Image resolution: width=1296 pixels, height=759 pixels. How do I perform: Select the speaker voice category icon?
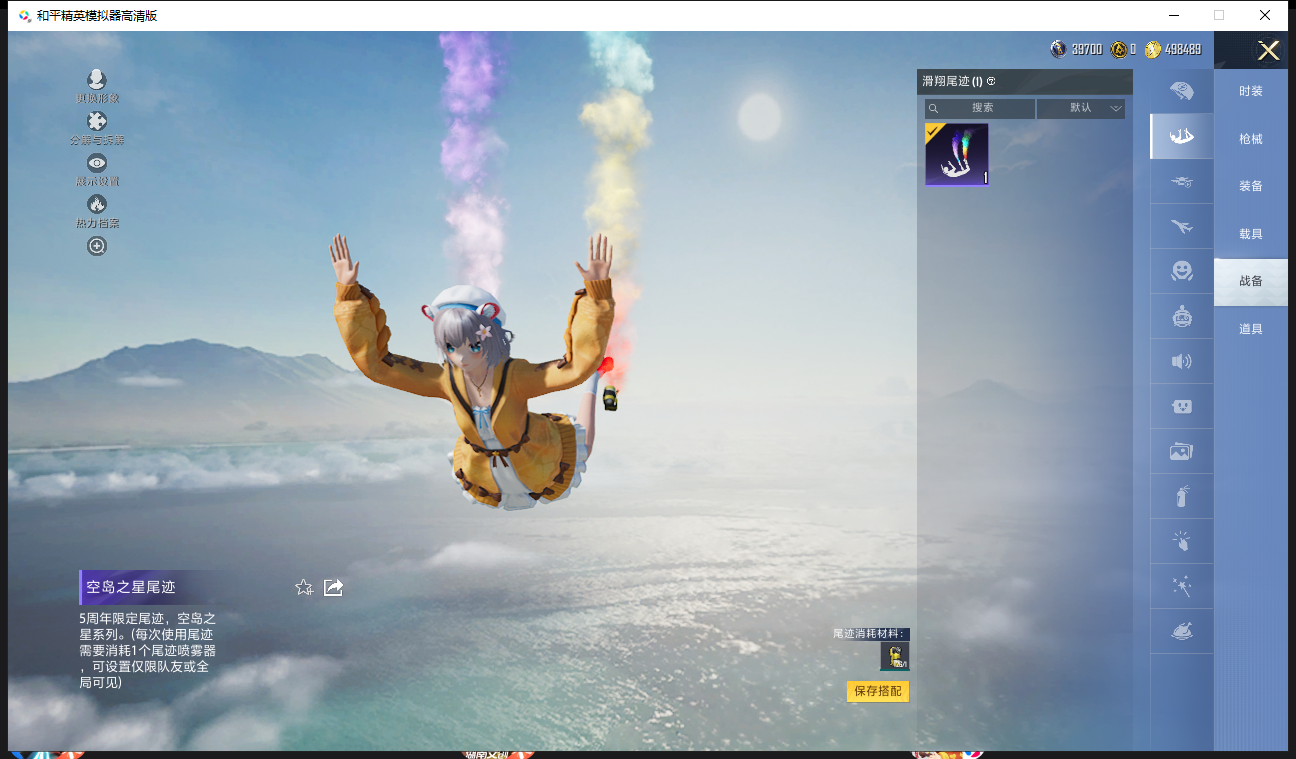1181,361
